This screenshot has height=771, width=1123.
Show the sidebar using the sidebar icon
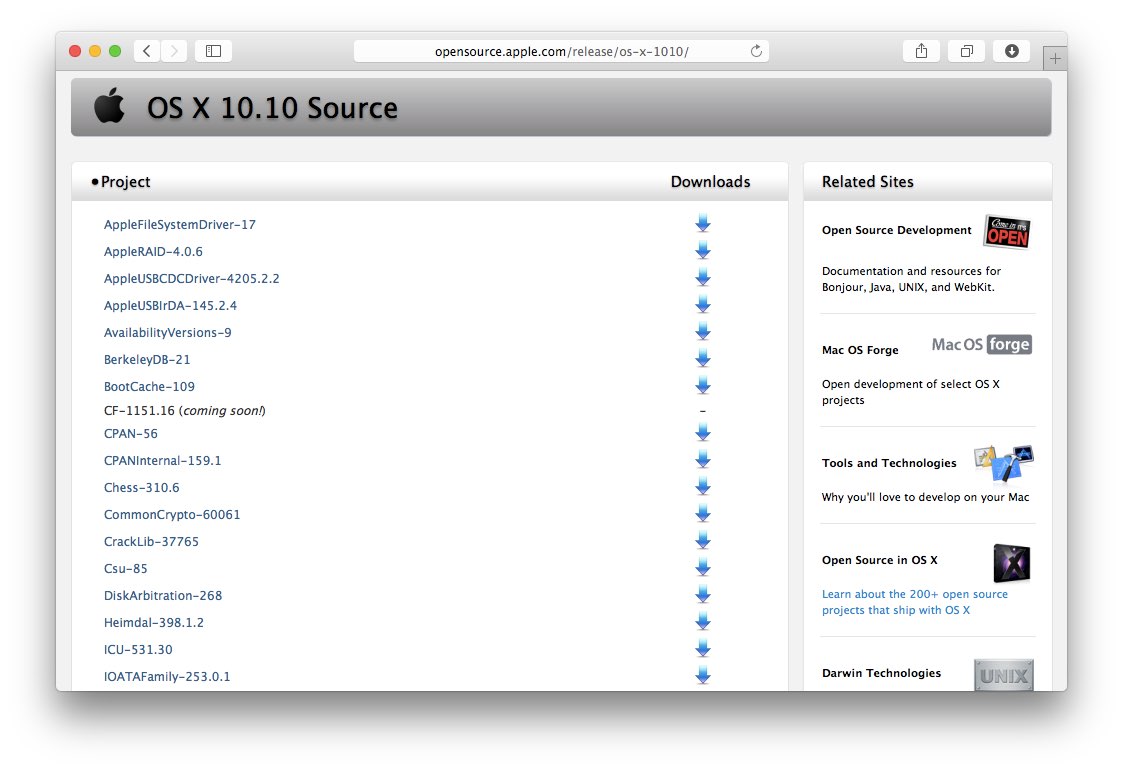[213, 51]
